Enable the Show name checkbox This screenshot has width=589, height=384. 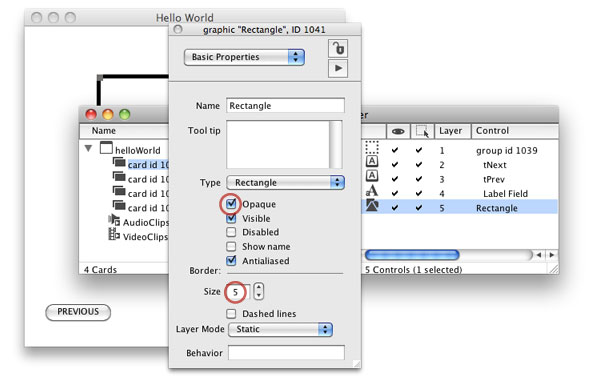[x=231, y=246]
